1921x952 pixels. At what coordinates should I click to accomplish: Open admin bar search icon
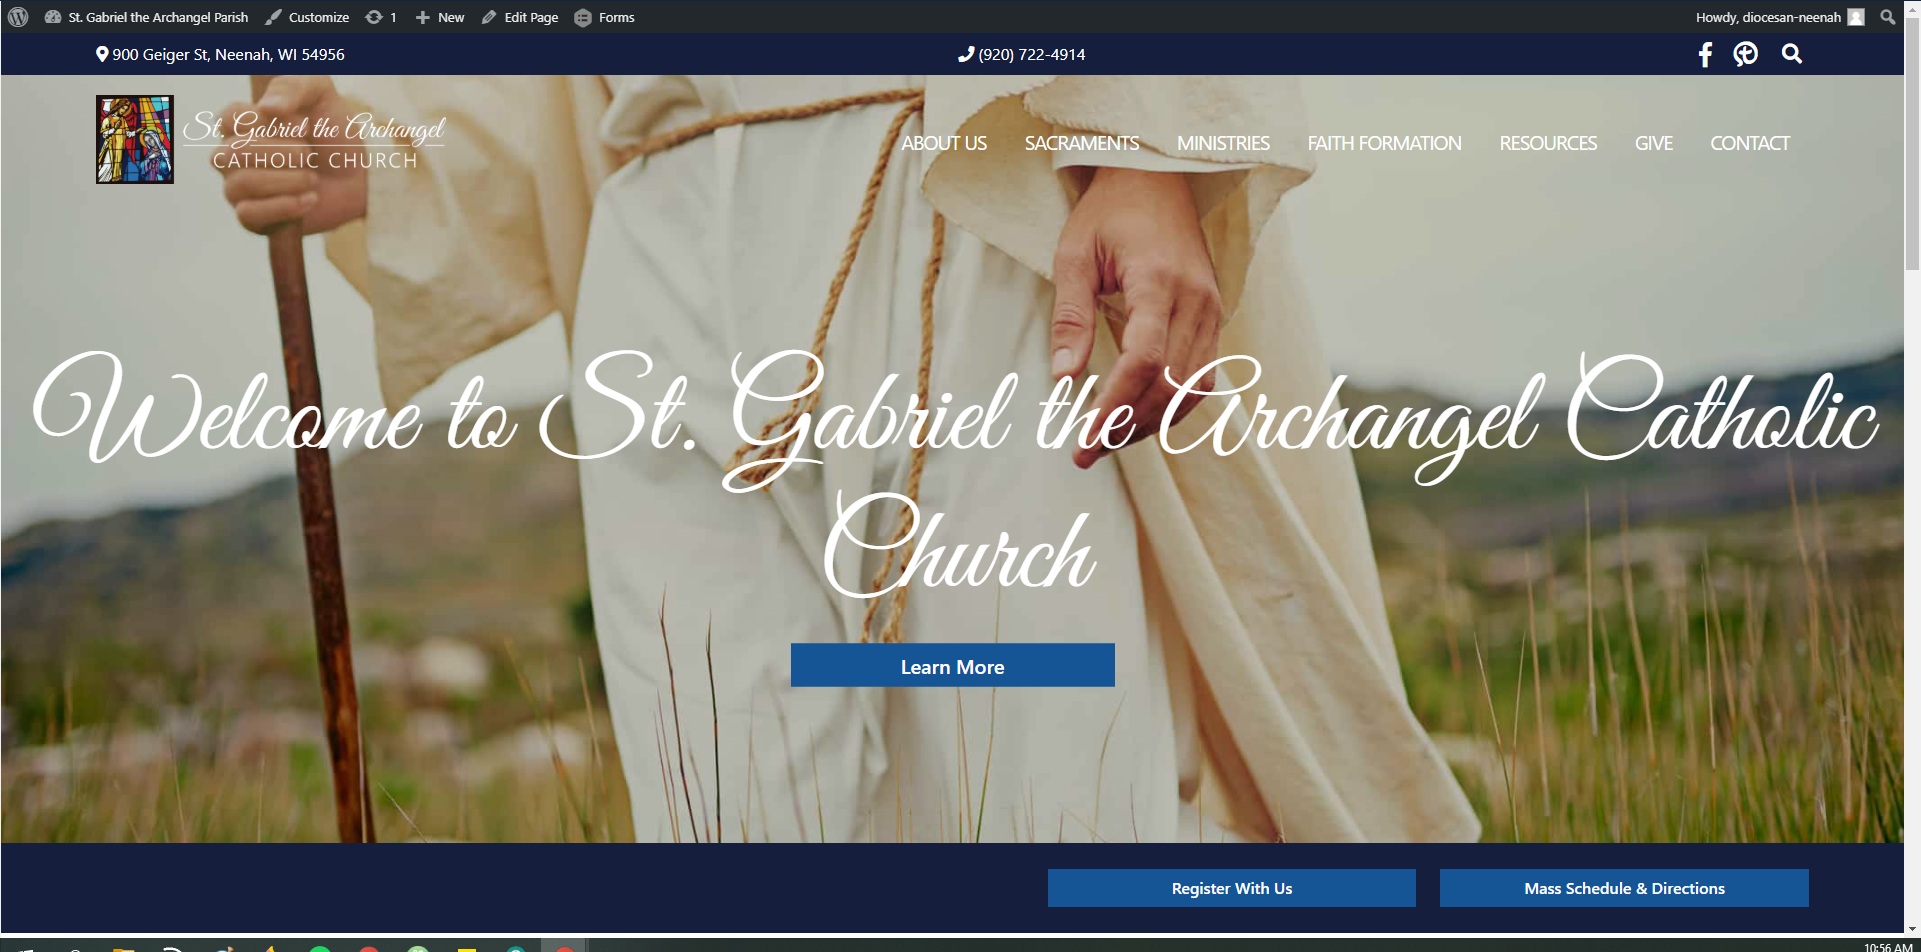[1887, 17]
